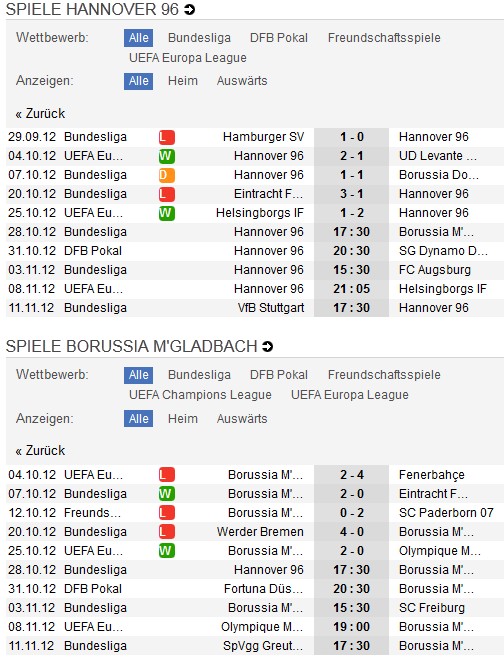The height and width of the screenshot is (659, 504).
Task: Click green W badge for UD Levante match
Action: [167, 156]
